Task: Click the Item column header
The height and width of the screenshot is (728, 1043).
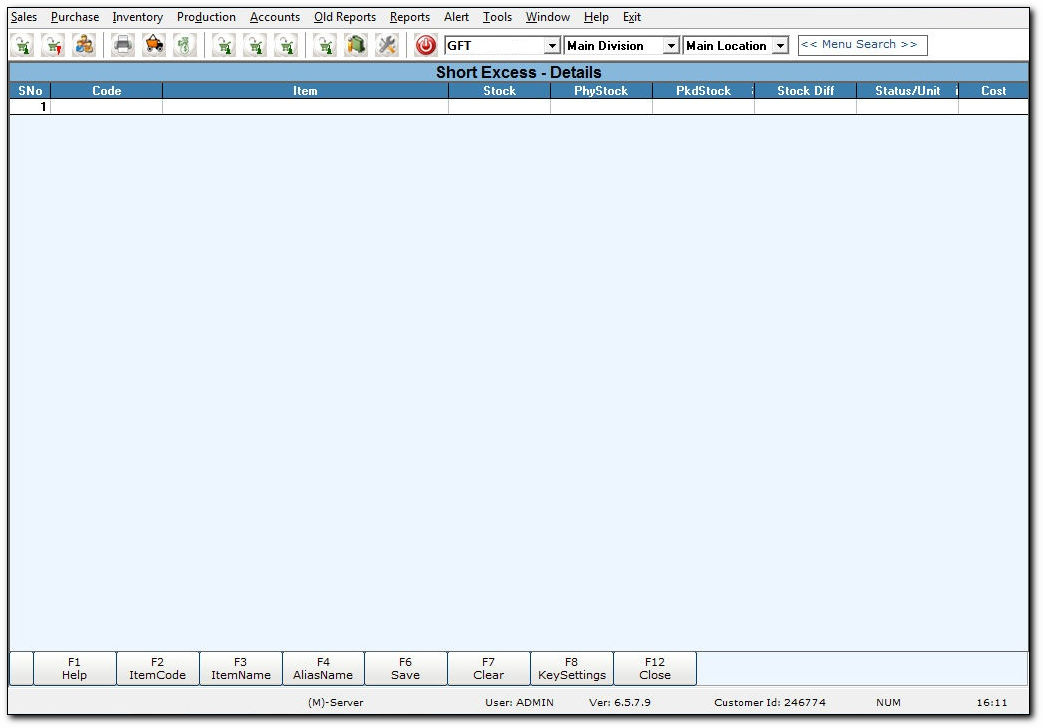Action: click(305, 91)
